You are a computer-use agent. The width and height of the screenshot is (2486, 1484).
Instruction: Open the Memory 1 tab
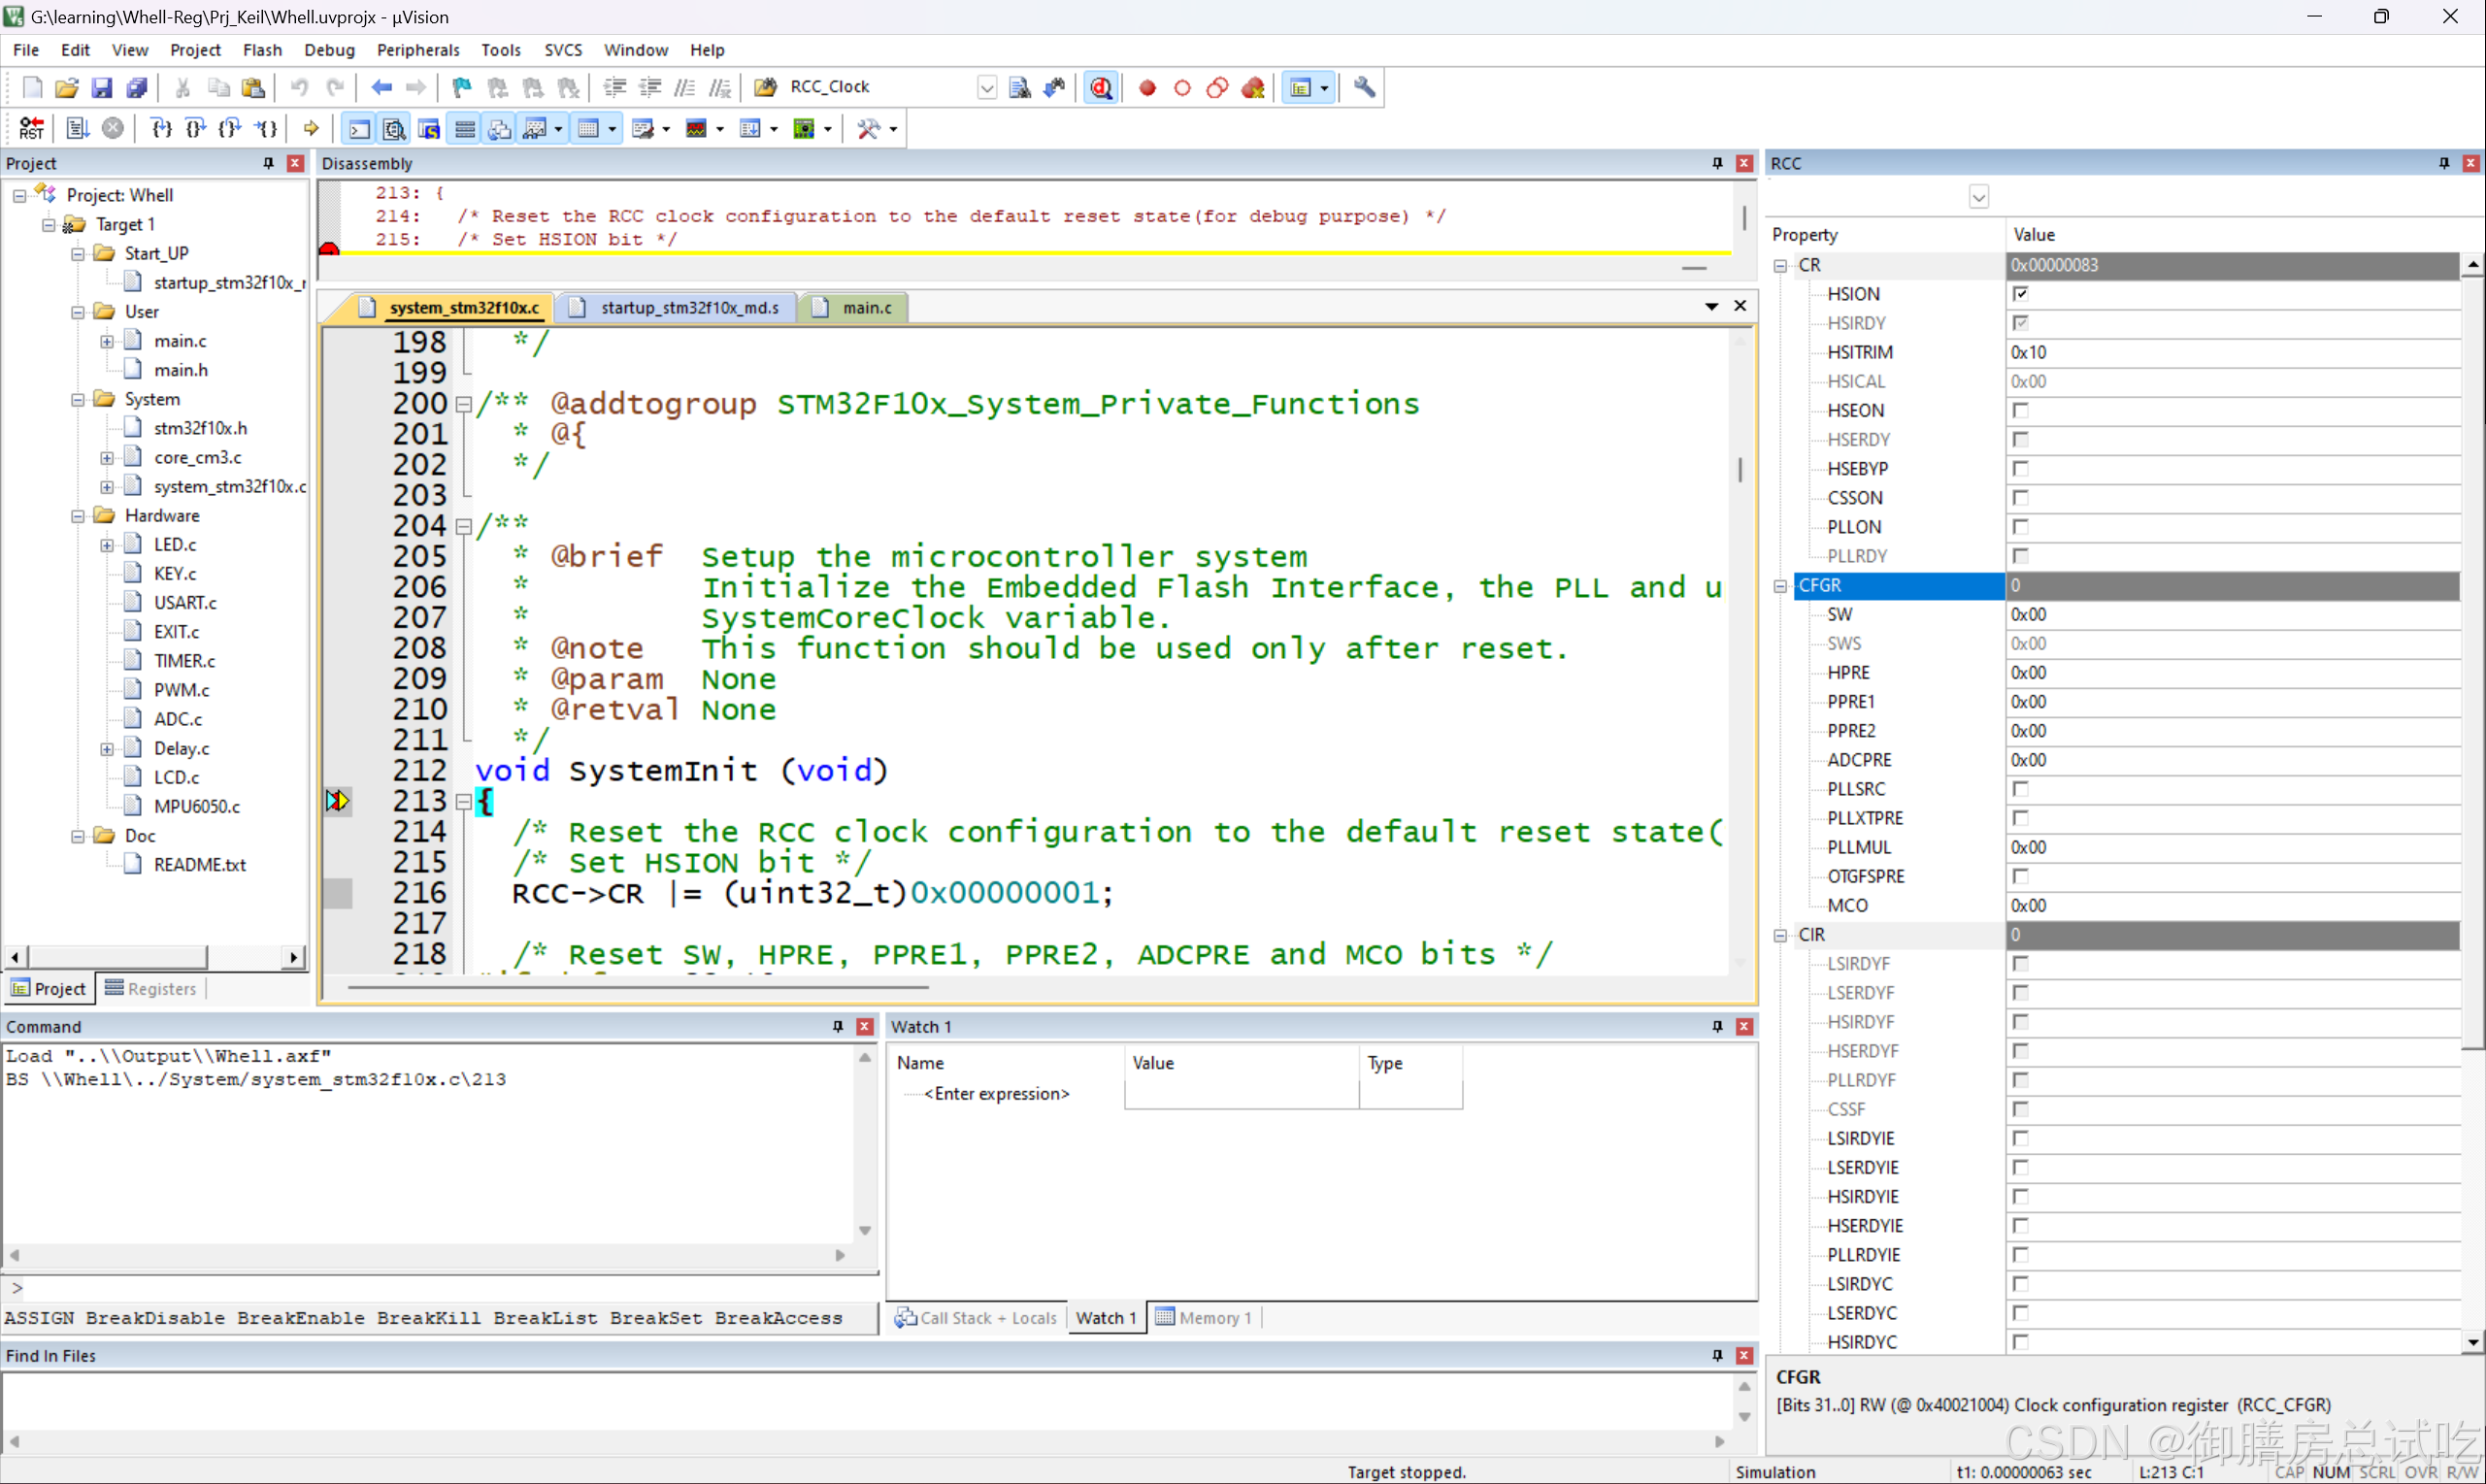1203,1318
